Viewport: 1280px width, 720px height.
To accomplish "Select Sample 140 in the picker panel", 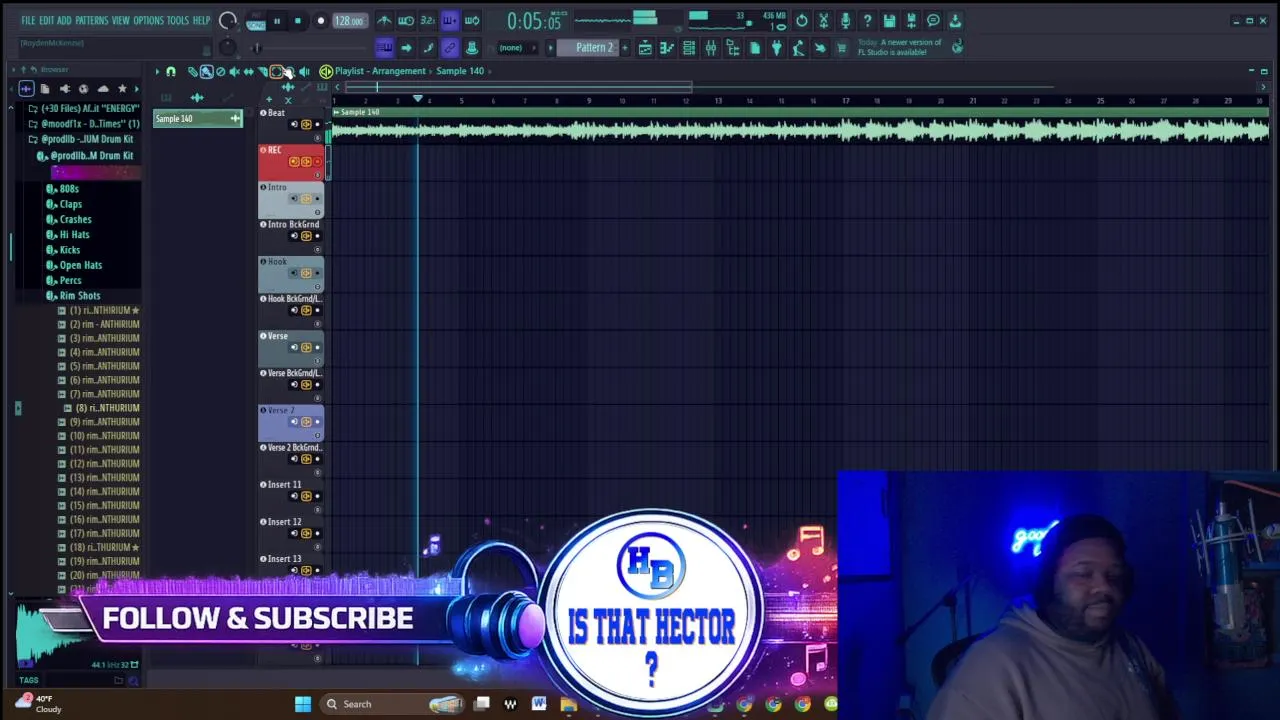I will point(198,119).
